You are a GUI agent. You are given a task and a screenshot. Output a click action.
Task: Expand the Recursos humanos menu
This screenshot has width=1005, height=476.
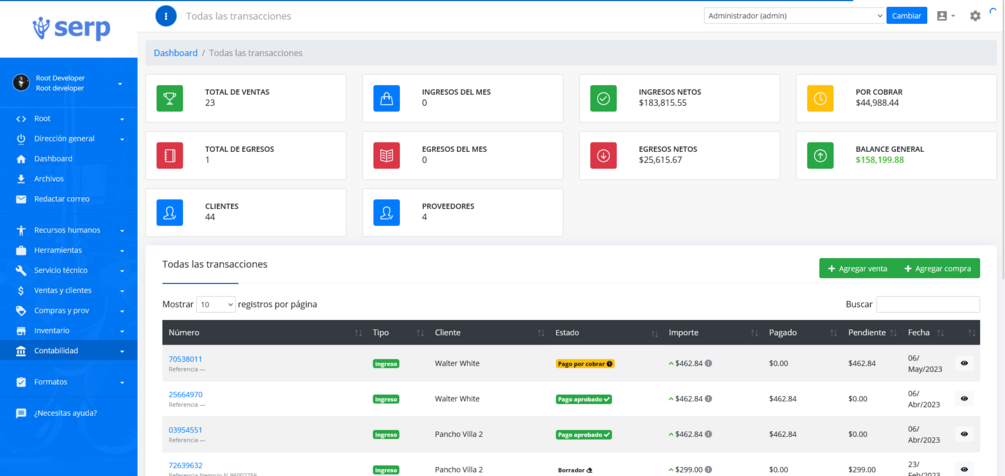(x=122, y=230)
